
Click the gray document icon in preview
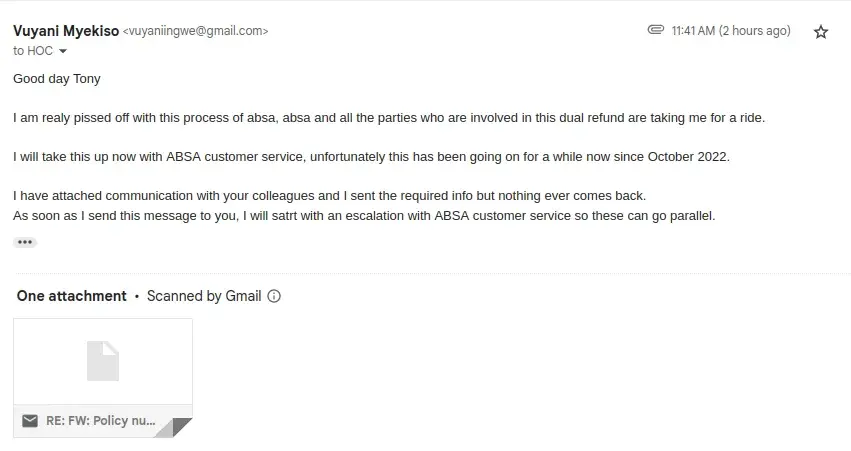[103, 361]
